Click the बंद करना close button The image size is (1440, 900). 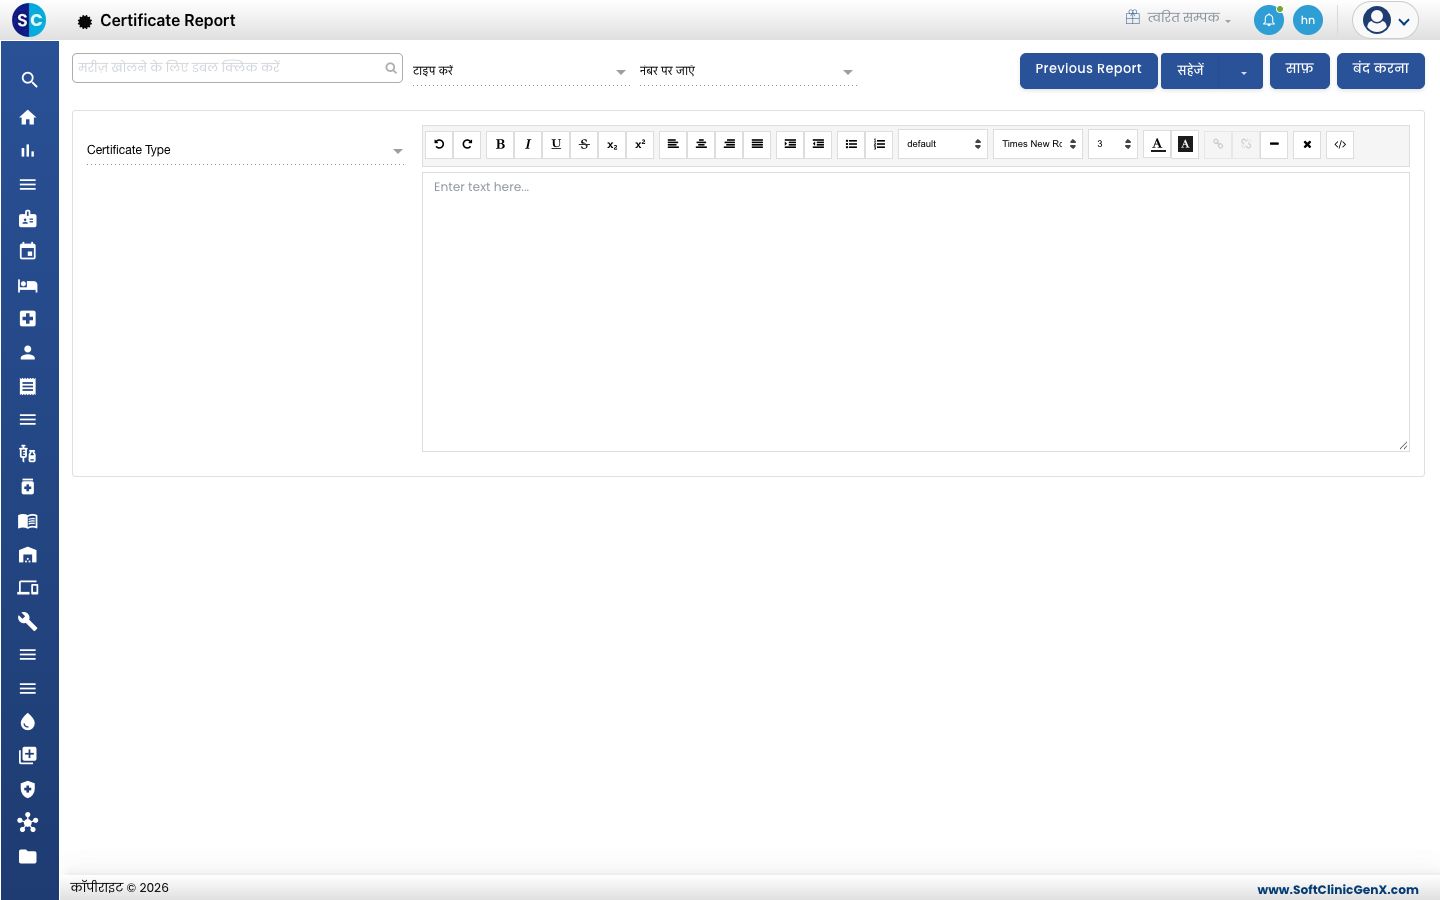[1380, 70]
